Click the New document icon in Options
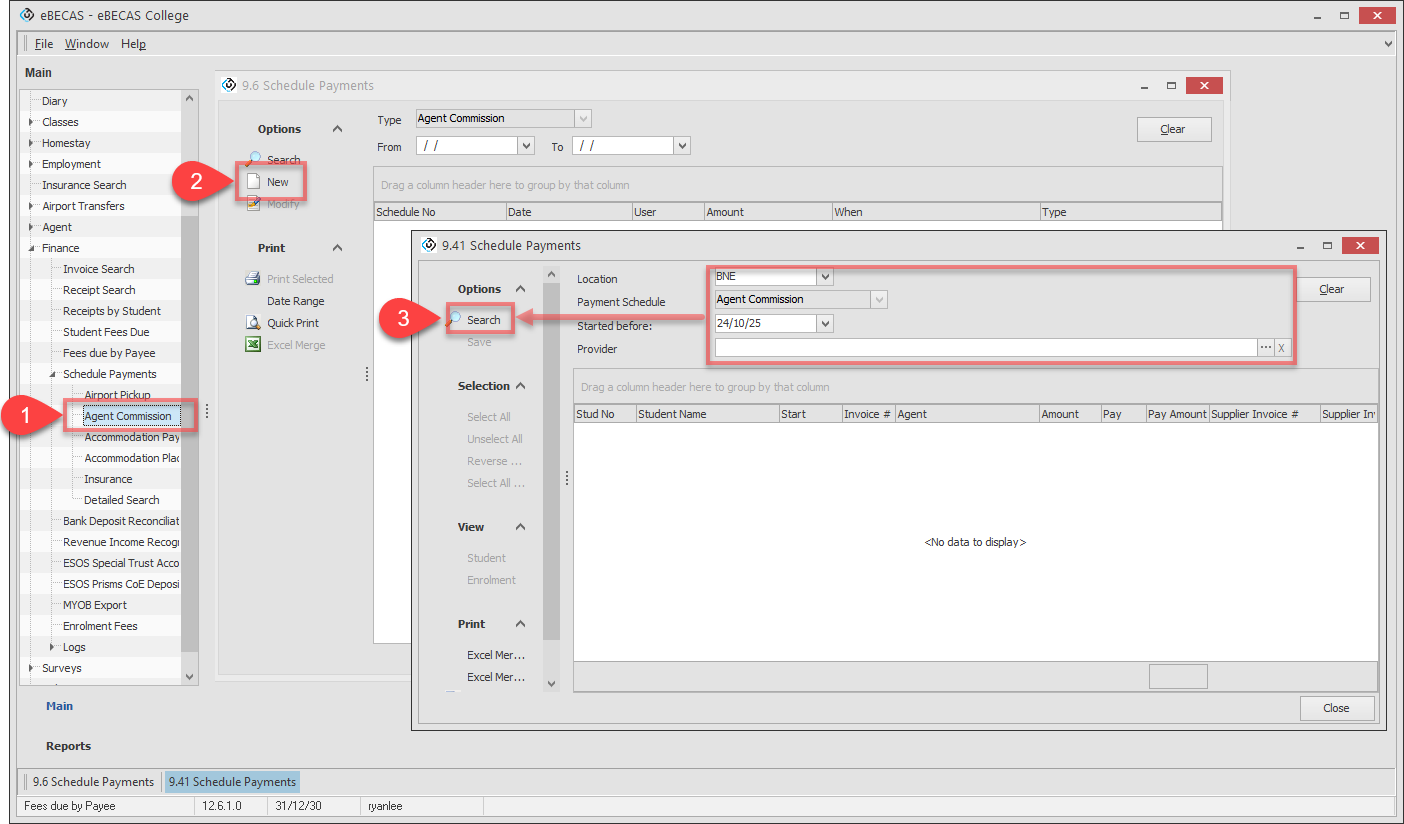 pyautogui.click(x=254, y=182)
